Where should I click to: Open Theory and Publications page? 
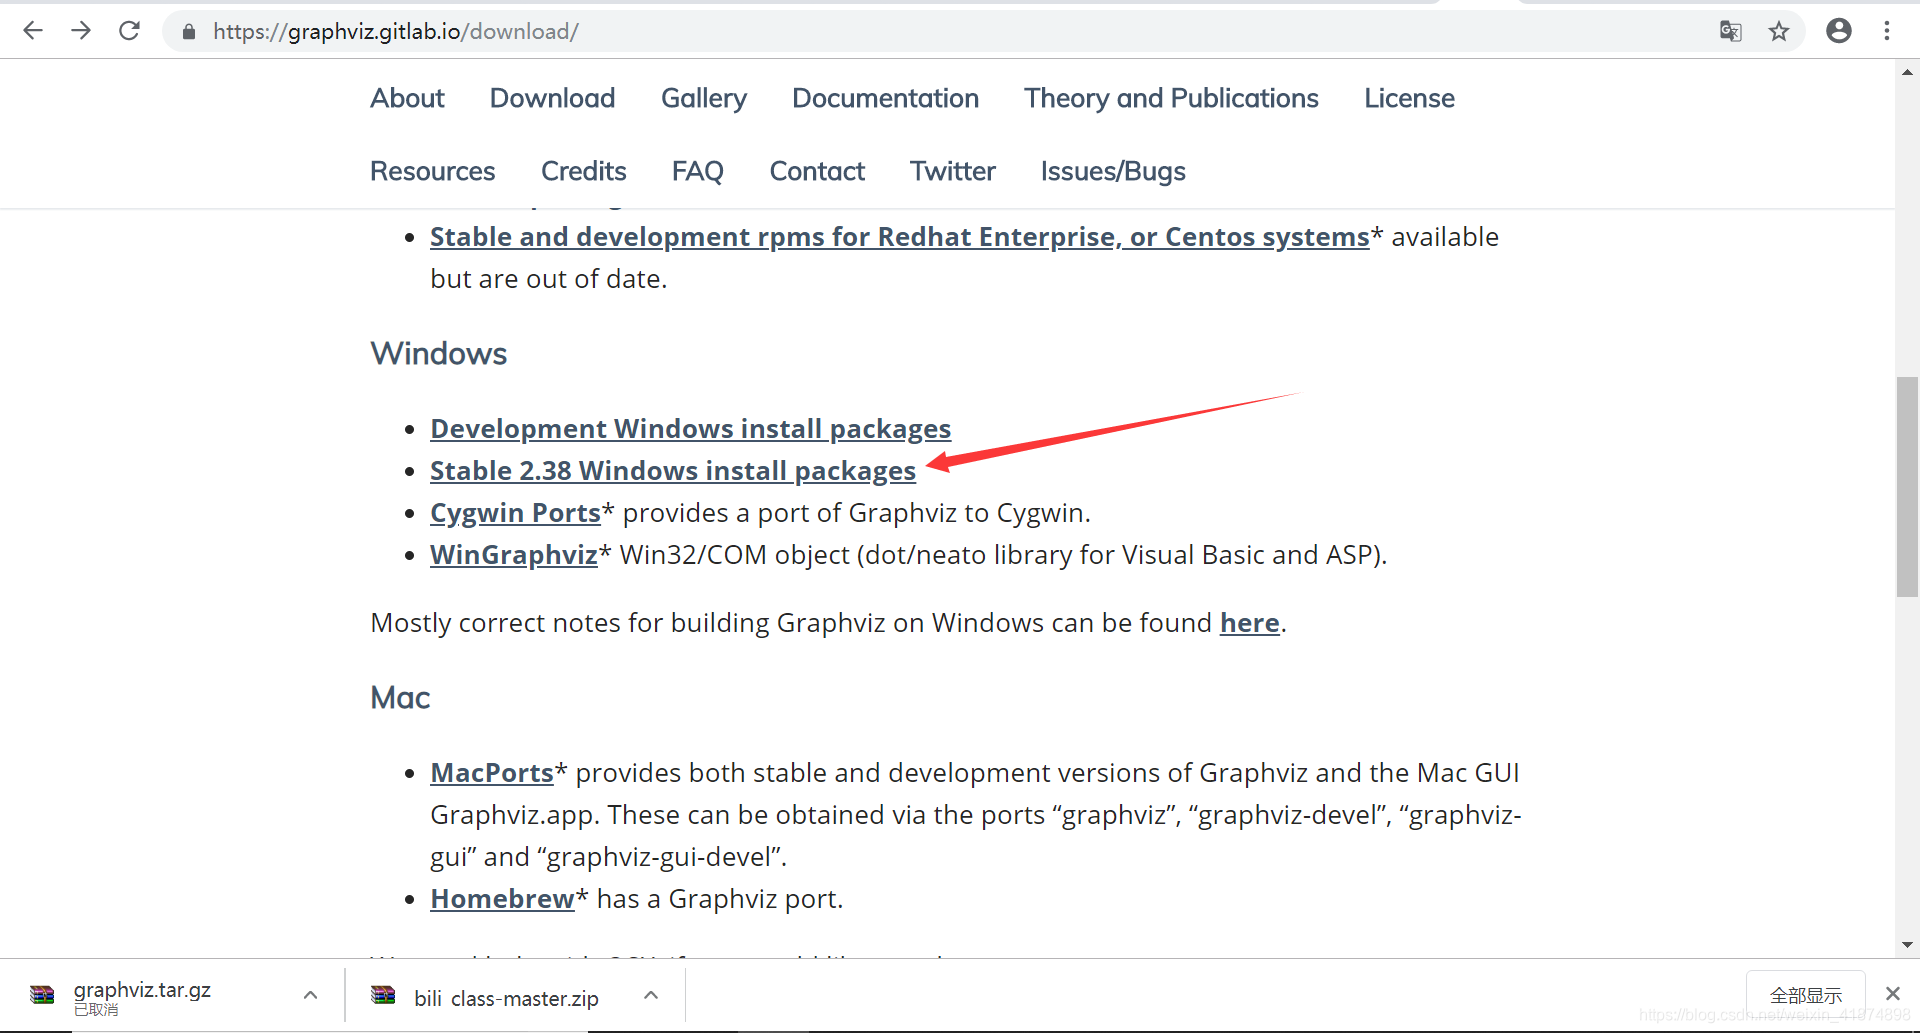tap(1171, 98)
